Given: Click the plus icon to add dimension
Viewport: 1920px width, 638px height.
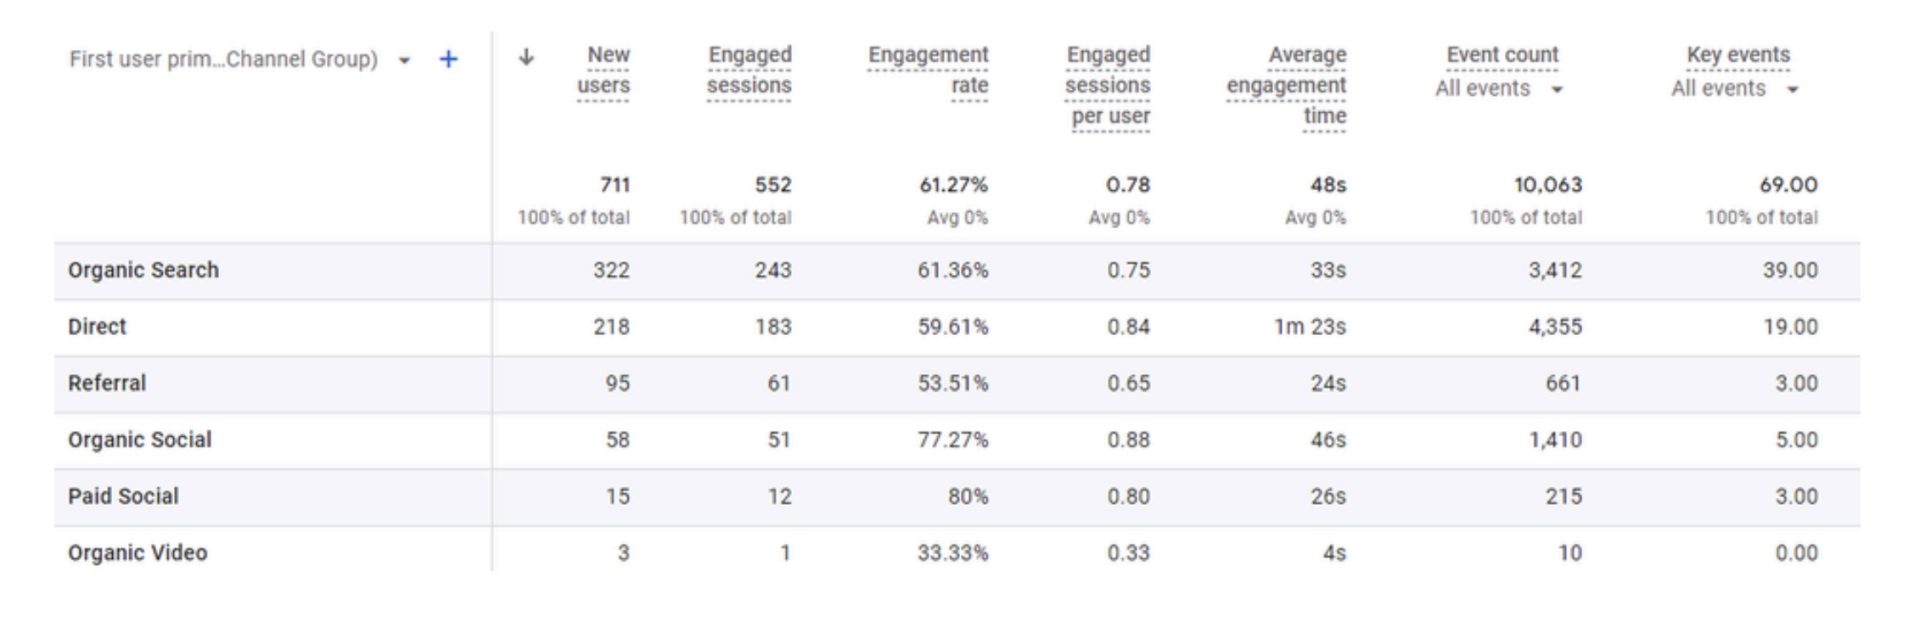Looking at the screenshot, I should [448, 60].
